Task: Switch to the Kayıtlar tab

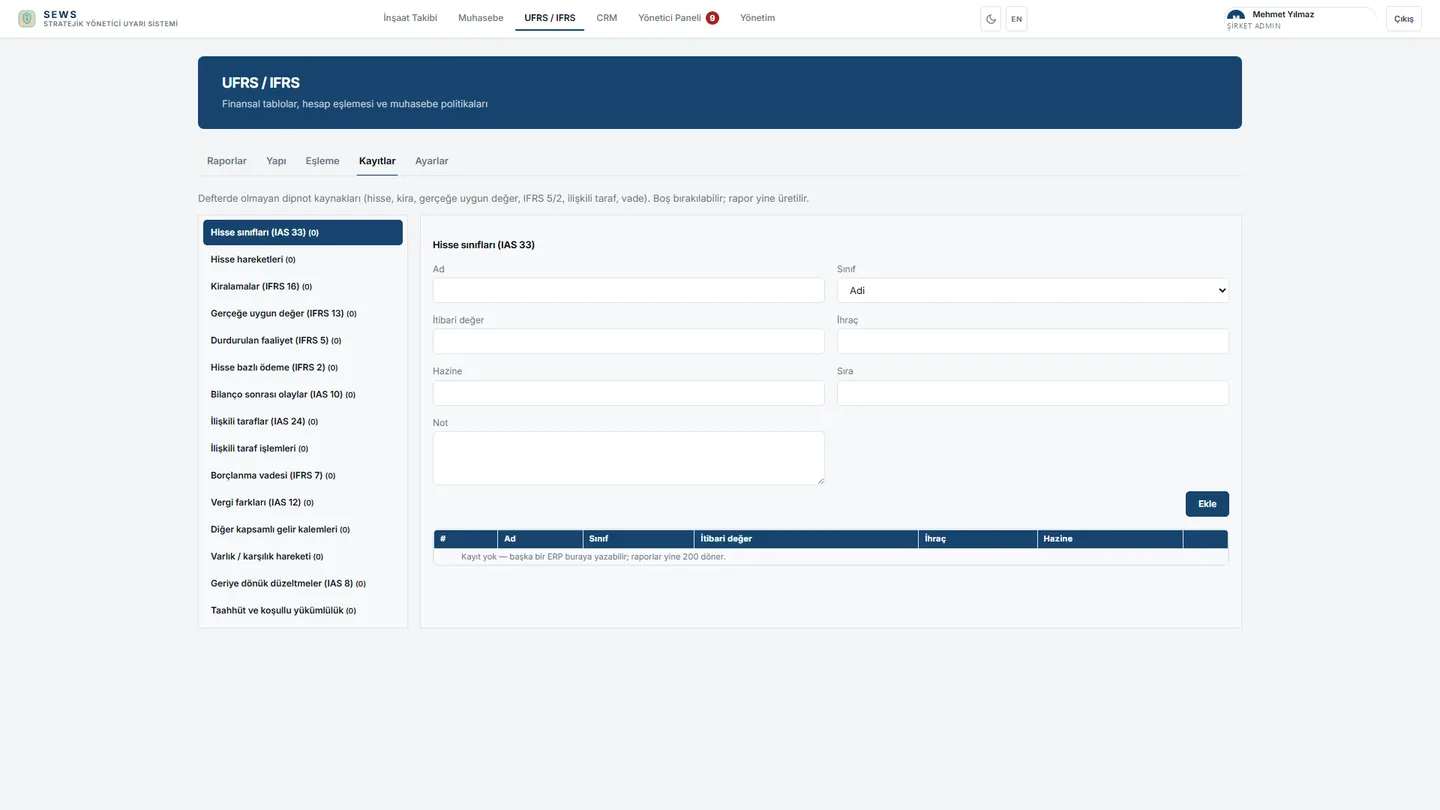Action: (377, 161)
